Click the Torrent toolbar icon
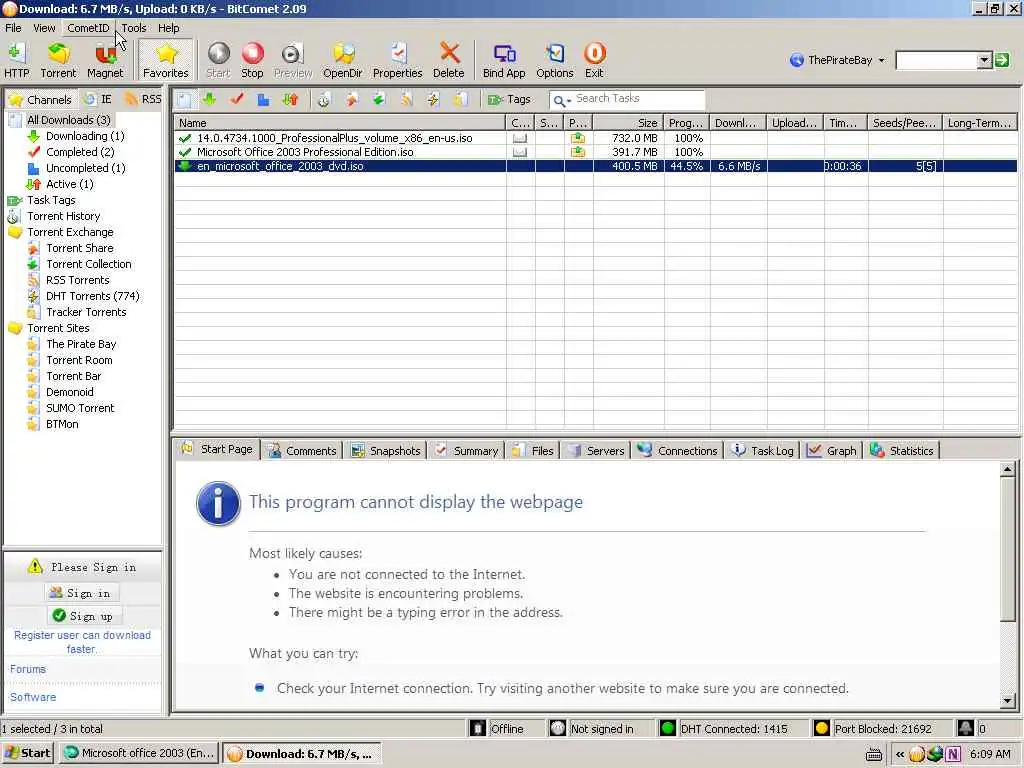This screenshot has width=1024, height=768. point(58,60)
